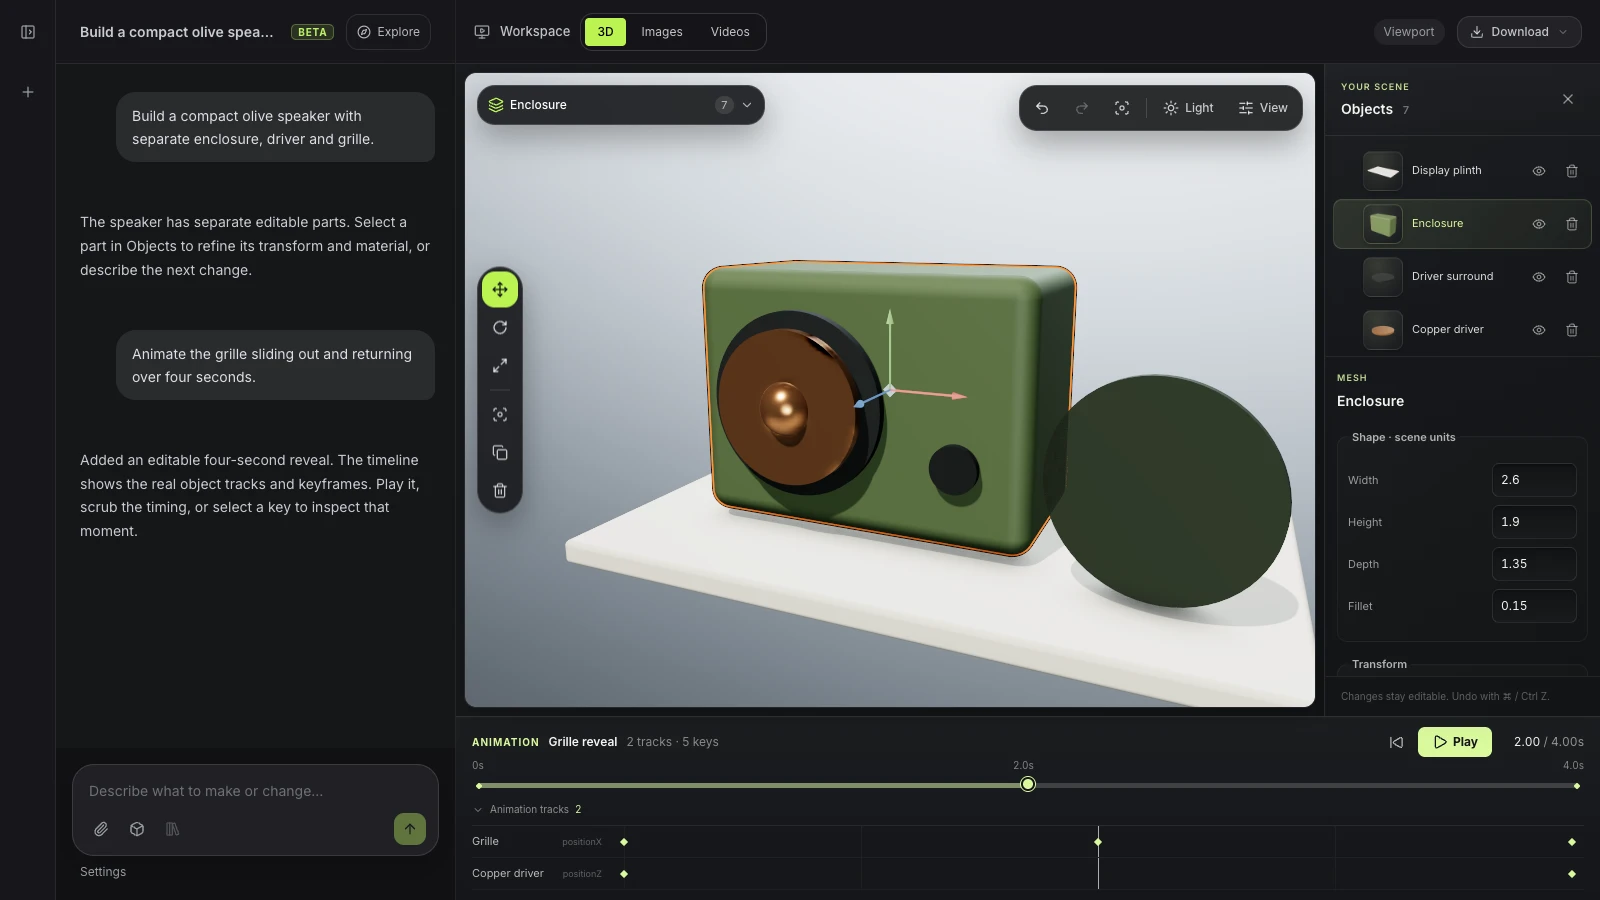Click the frame scene icon next to Light
This screenshot has width=1600, height=900.
point(1122,108)
